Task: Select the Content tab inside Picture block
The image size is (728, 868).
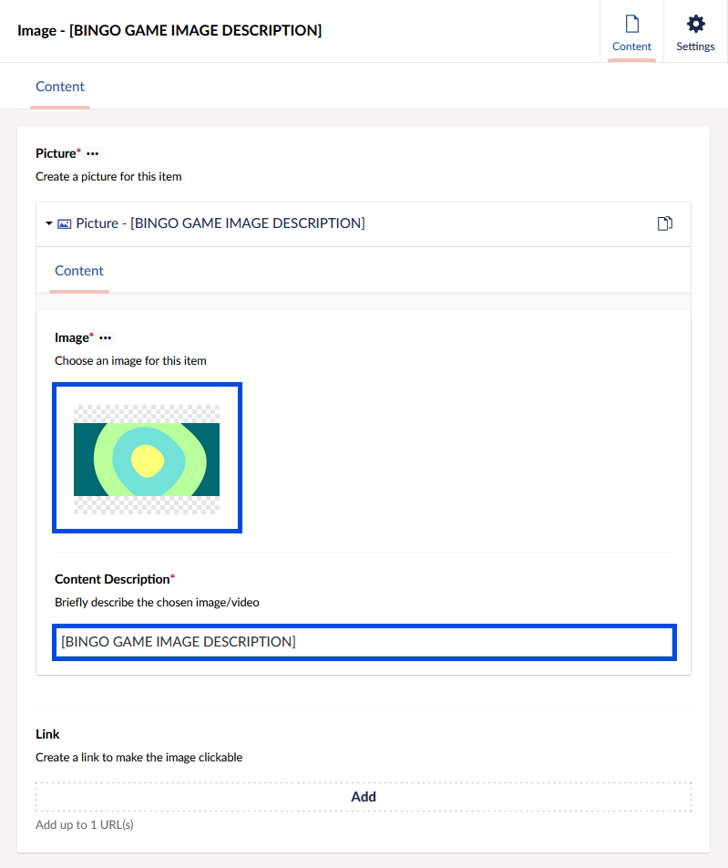Action: coord(79,271)
